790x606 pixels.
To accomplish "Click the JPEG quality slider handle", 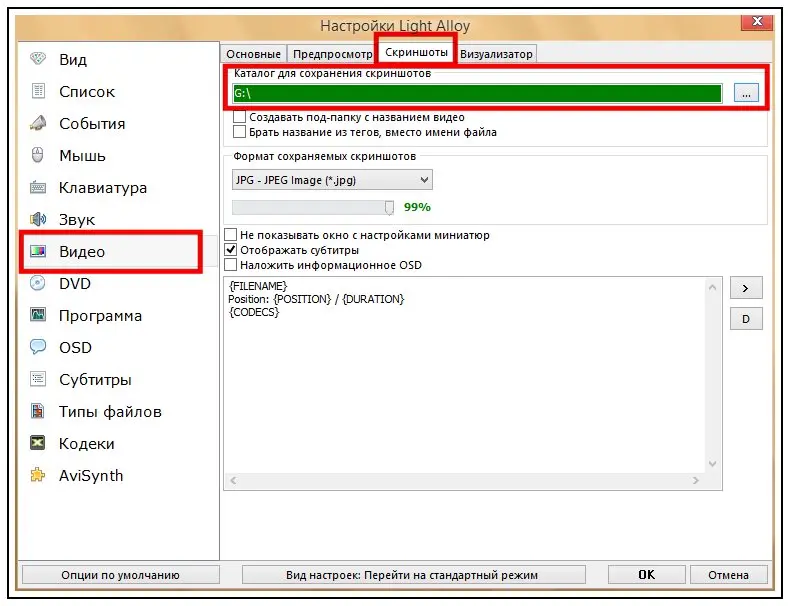I will [389, 208].
